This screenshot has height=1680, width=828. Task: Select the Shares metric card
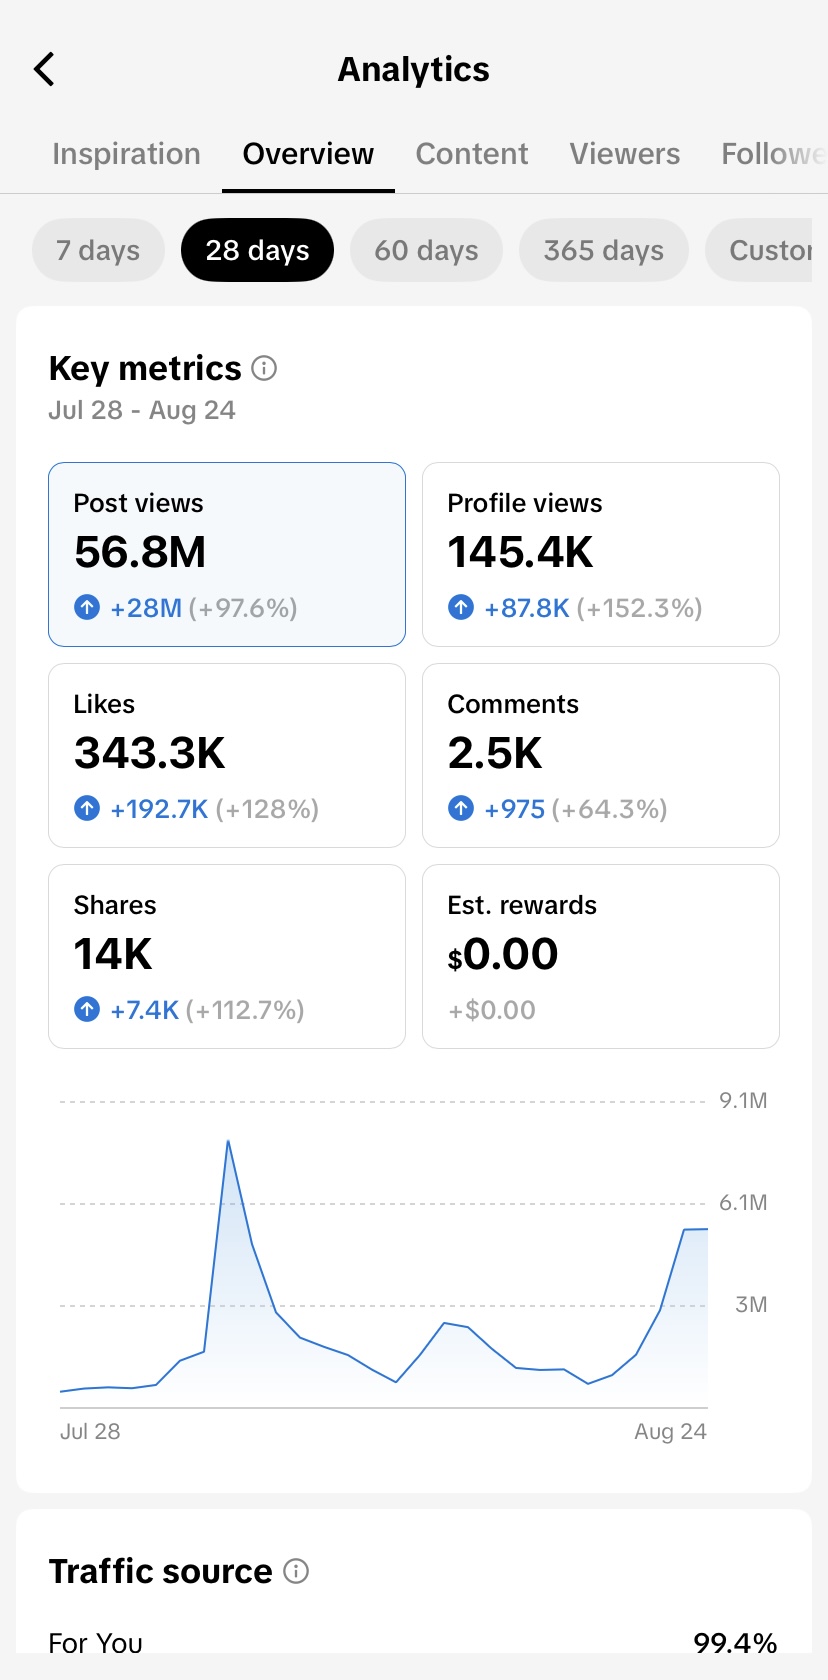point(227,956)
